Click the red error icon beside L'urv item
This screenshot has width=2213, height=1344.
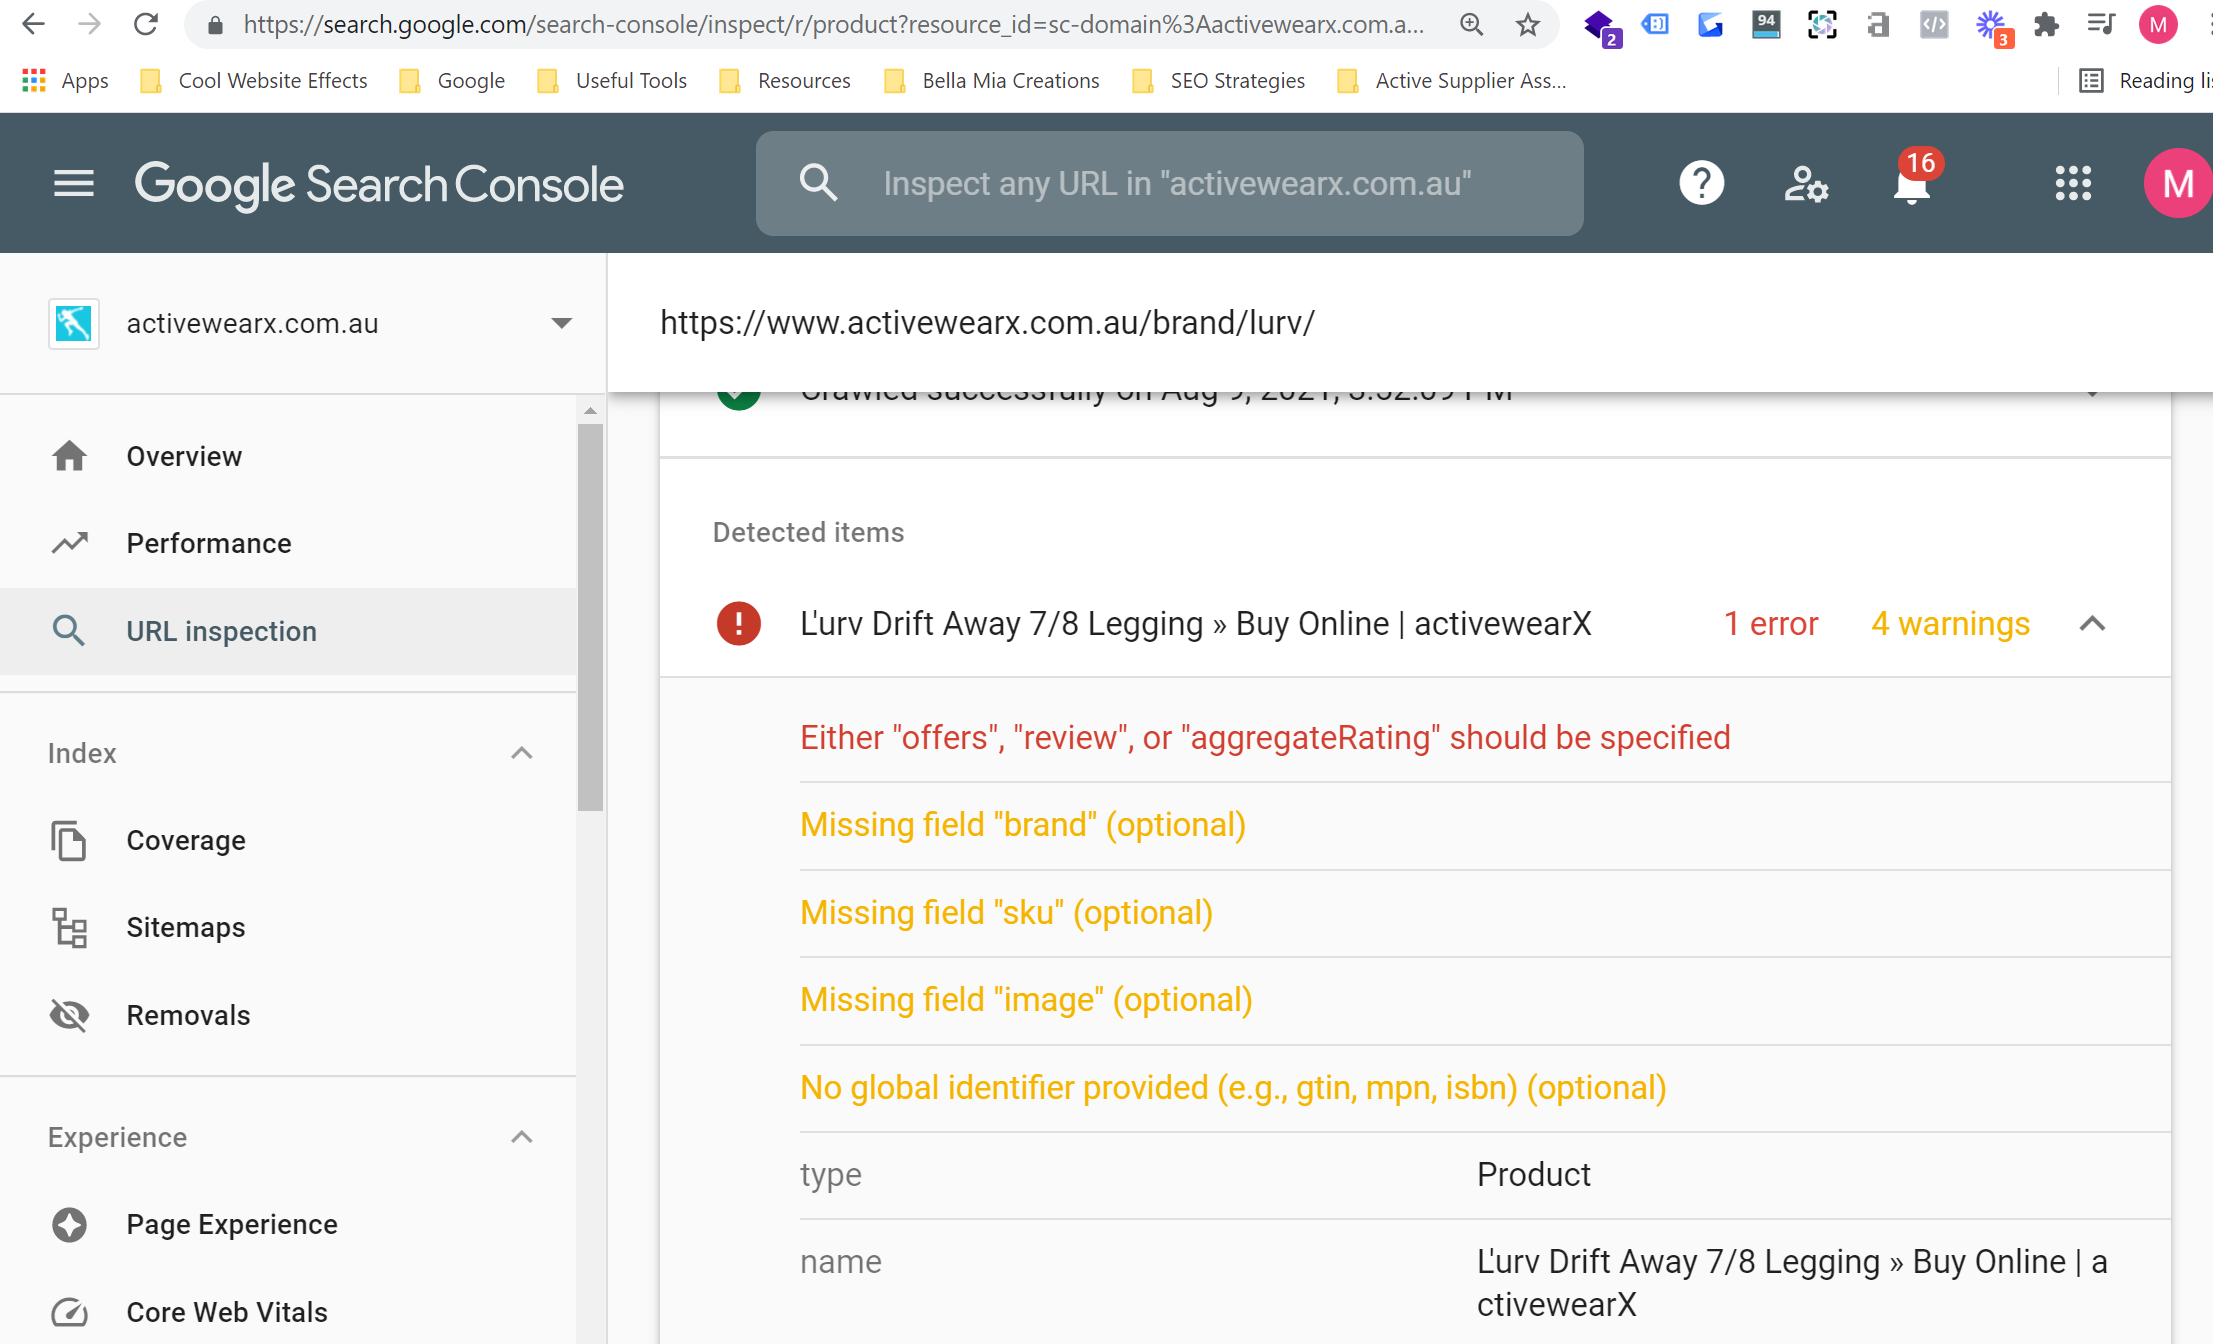click(x=739, y=624)
